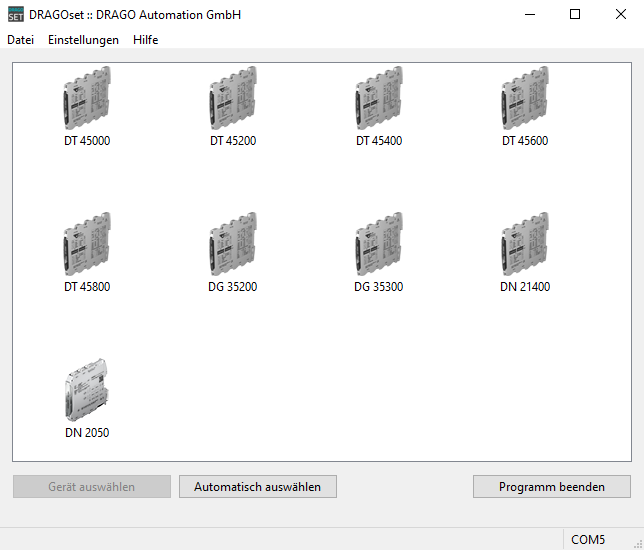Select the DG 35300 device icon
This screenshot has width=644, height=550.
point(379,244)
